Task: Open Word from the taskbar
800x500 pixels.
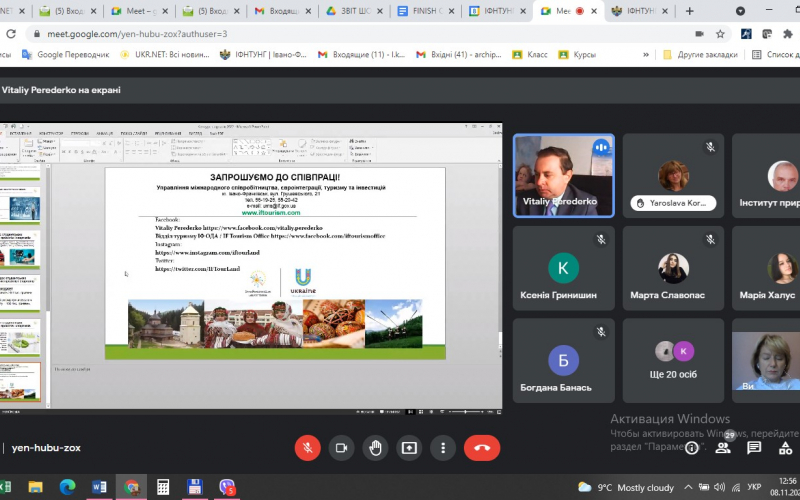Action: (x=99, y=487)
